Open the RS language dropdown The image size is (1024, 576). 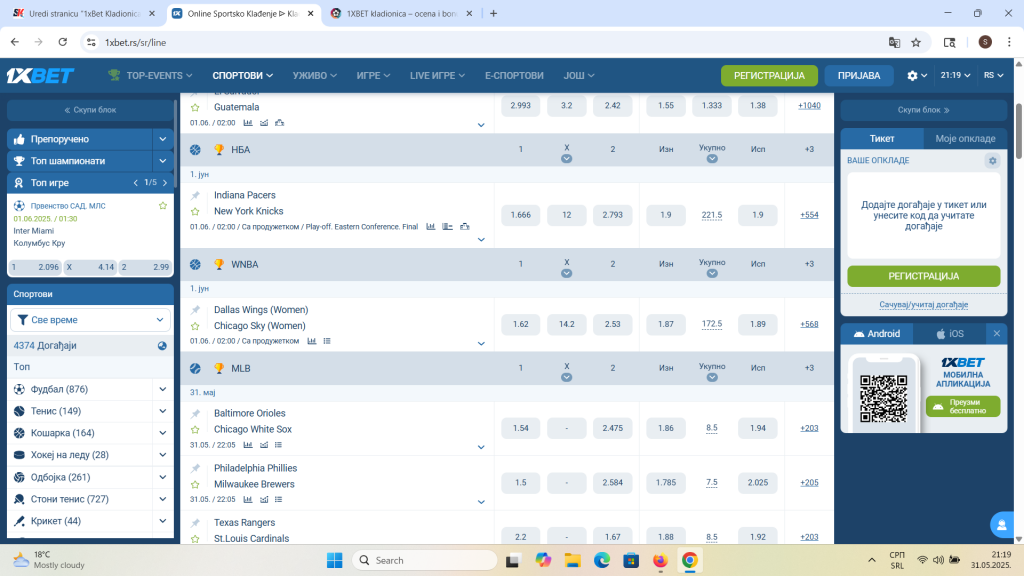(993, 76)
